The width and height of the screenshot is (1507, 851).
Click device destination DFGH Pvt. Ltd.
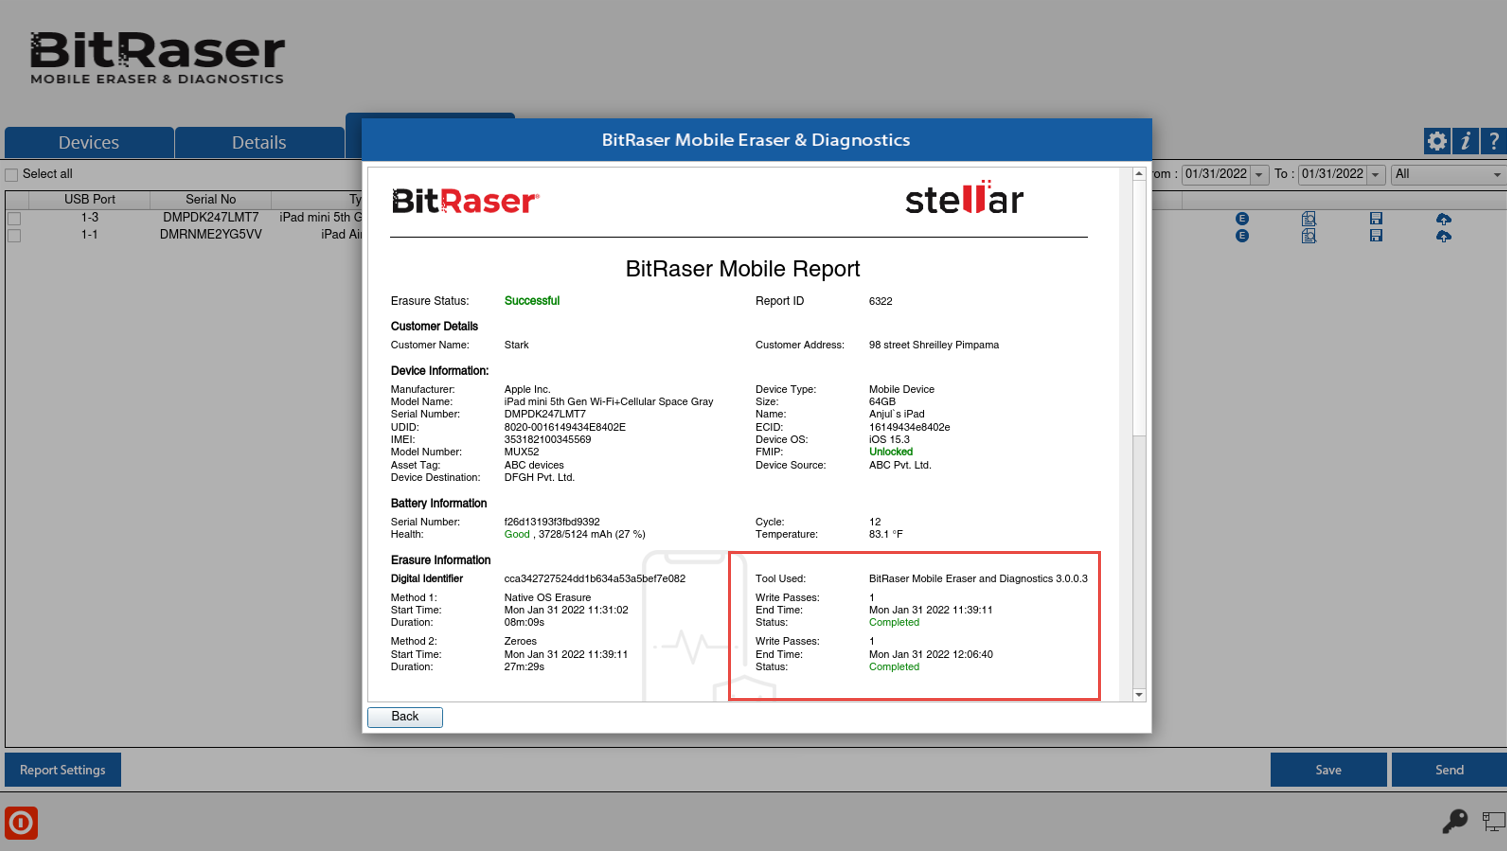point(540,478)
